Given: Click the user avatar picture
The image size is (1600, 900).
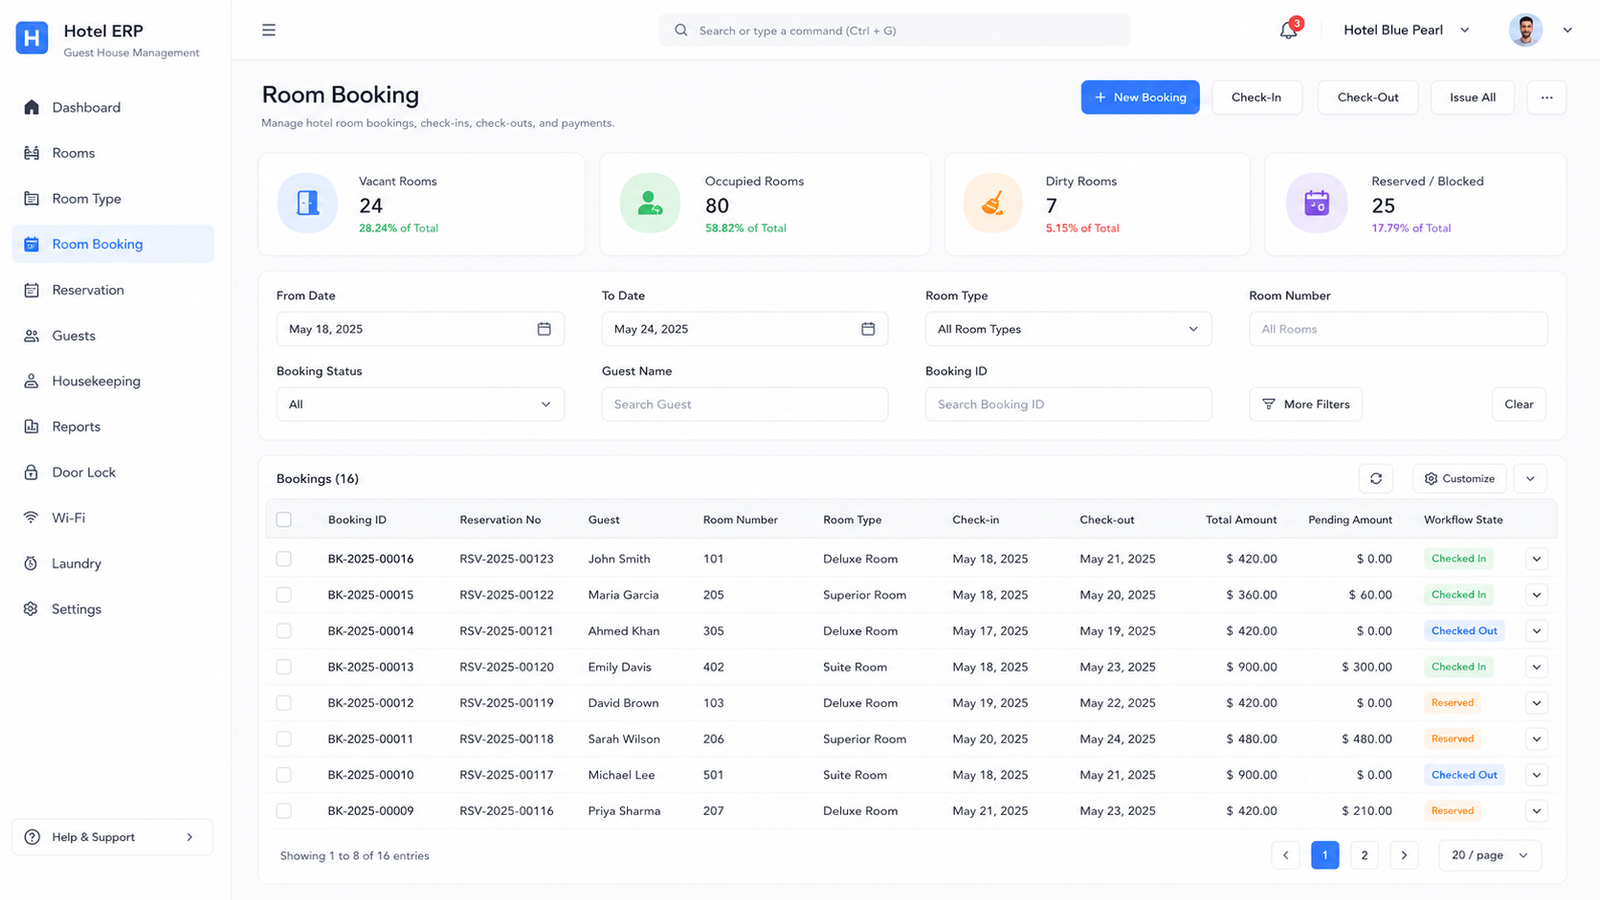Looking at the screenshot, I should [1525, 30].
